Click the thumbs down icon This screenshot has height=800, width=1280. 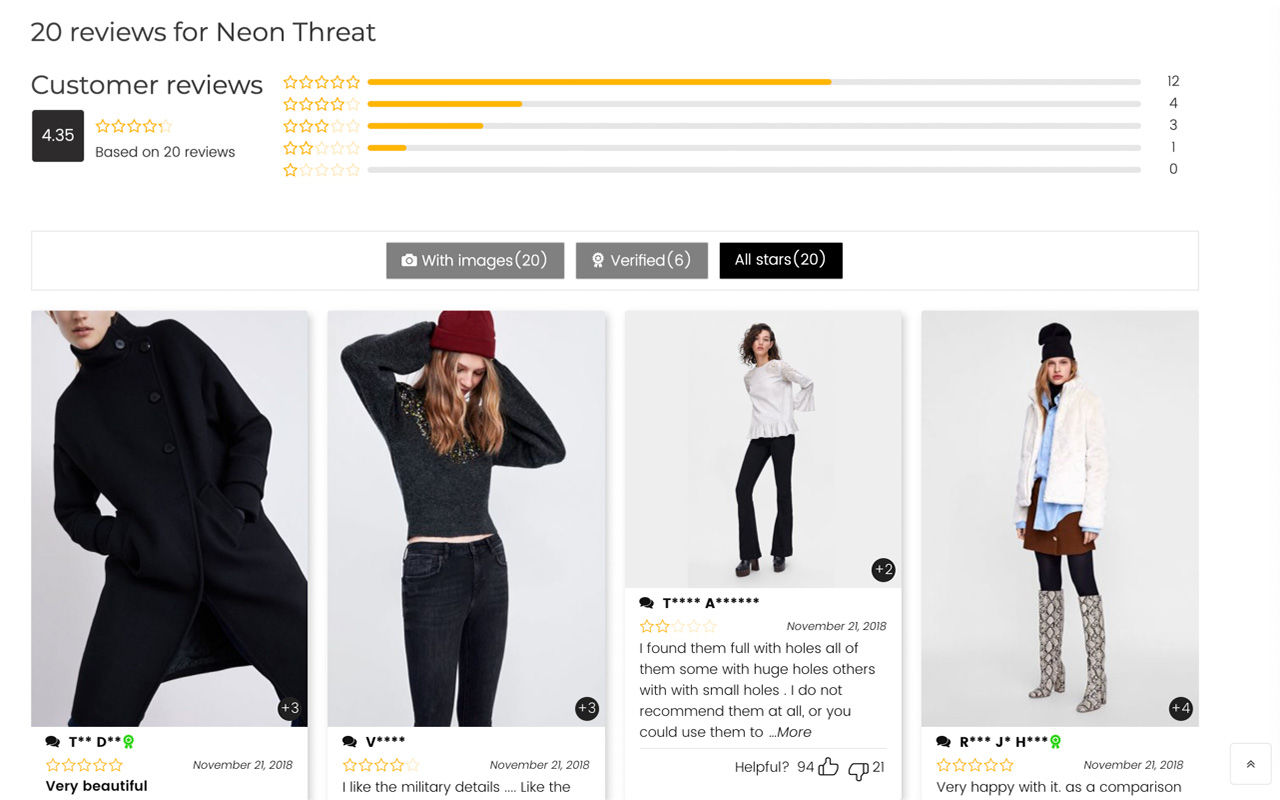tap(858, 769)
